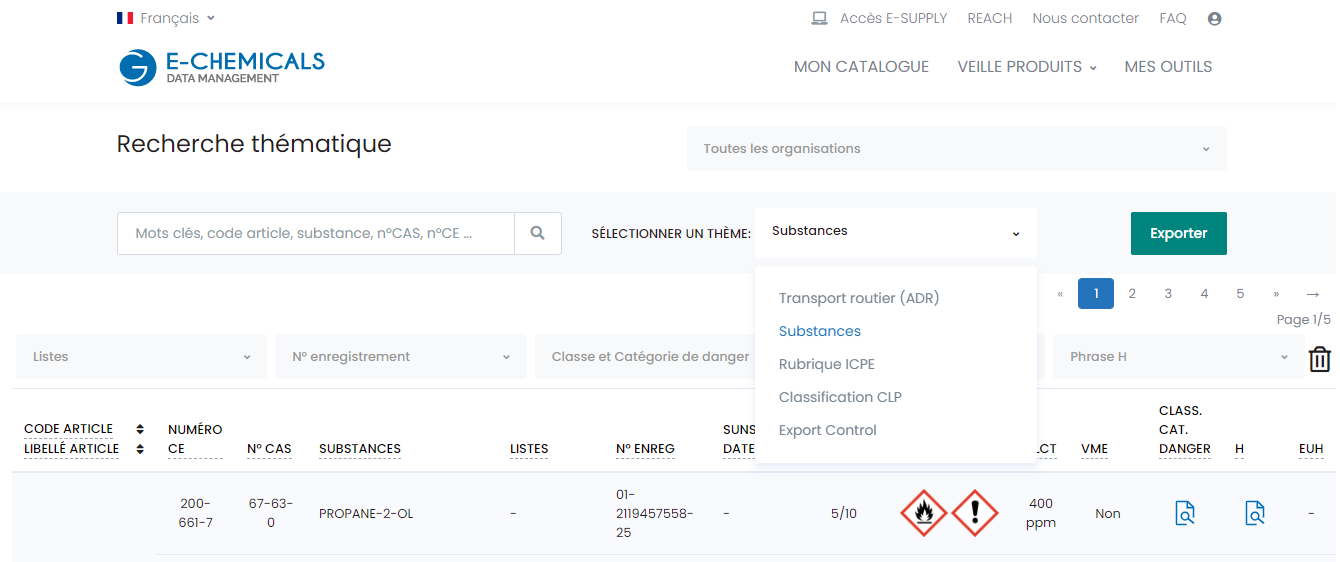Click the Exporter button
This screenshot has width=1340, height=562.
[x=1179, y=233]
